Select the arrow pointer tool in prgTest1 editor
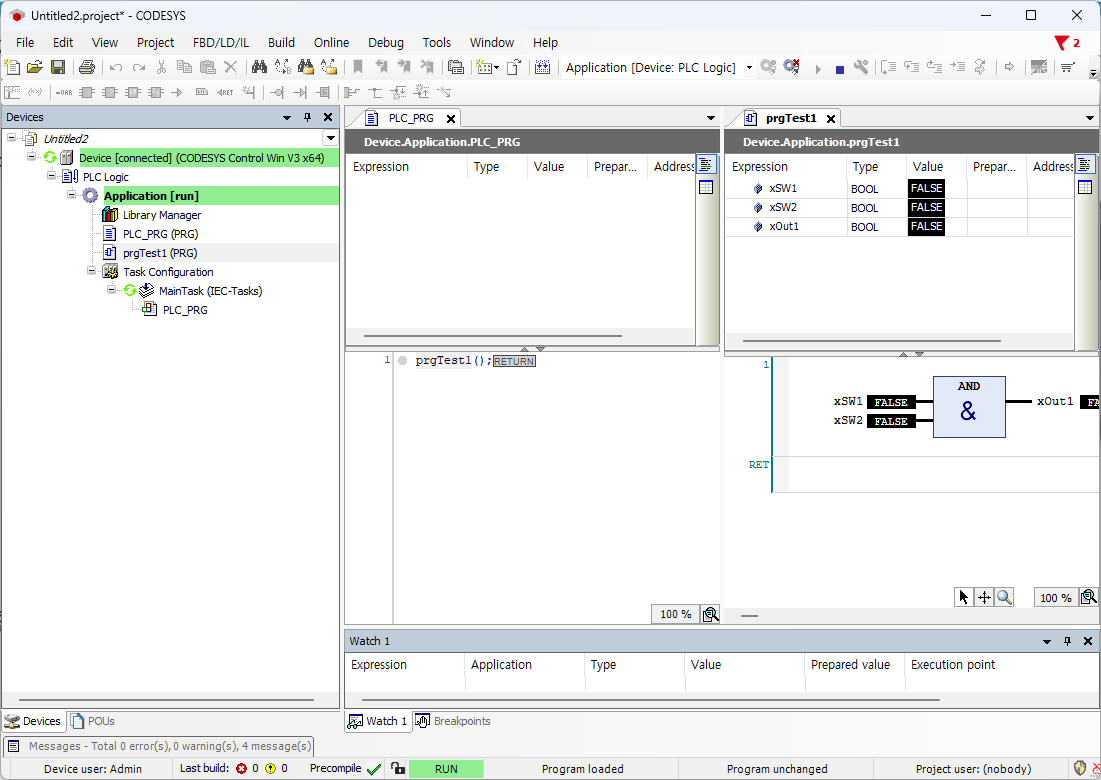Screen dimensions: 1101x780 pos(963,597)
